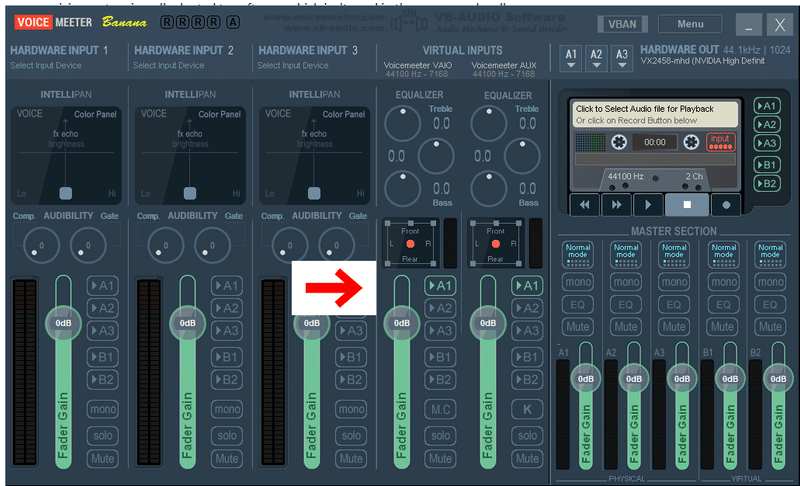Viewport: 800px width, 486px height.
Task: Click Comp knob on Hardware Input 1
Action: pyautogui.click(x=41, y=245)
